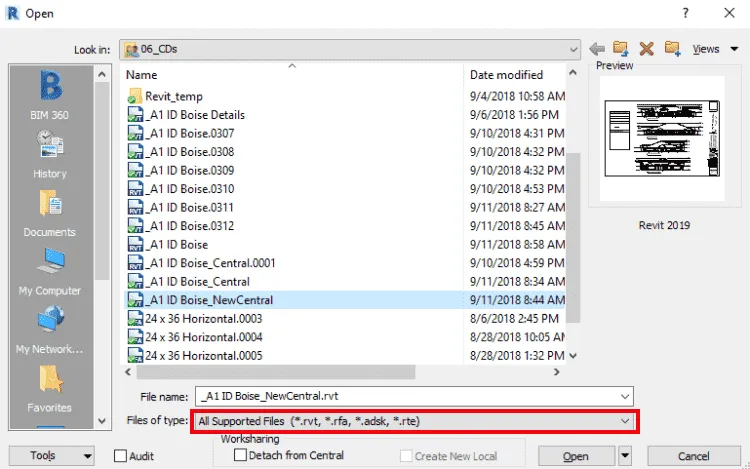Click date 9/4/2018 10:58 AM cell
The image size is (750, 469).
(517, 96)
